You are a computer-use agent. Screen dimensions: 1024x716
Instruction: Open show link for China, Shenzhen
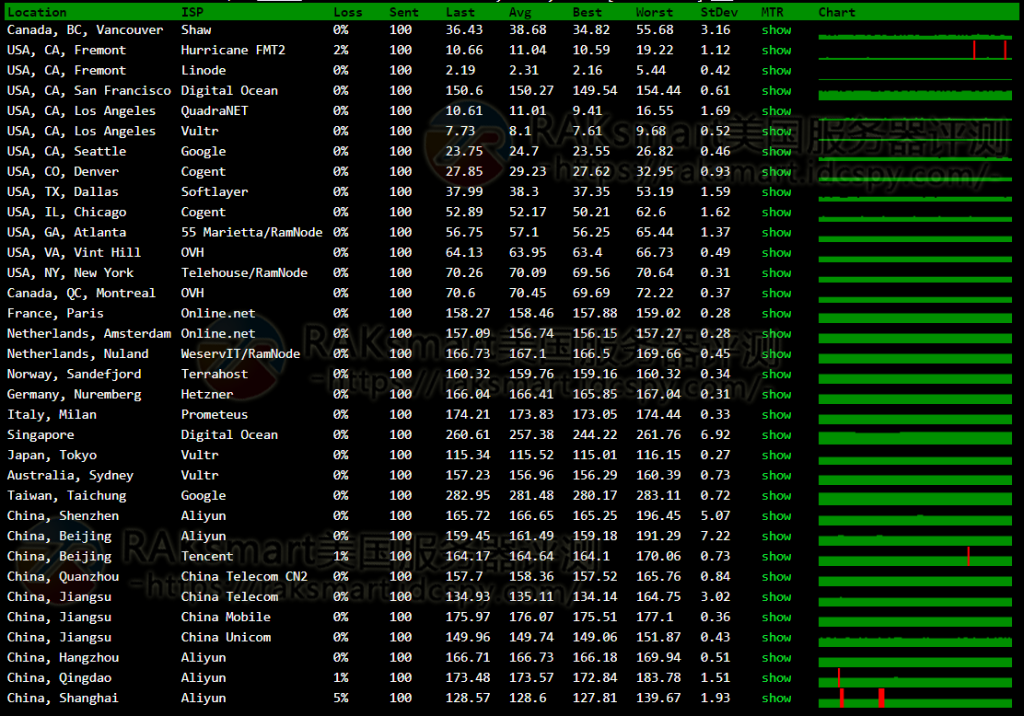click(x=776, y=516)
